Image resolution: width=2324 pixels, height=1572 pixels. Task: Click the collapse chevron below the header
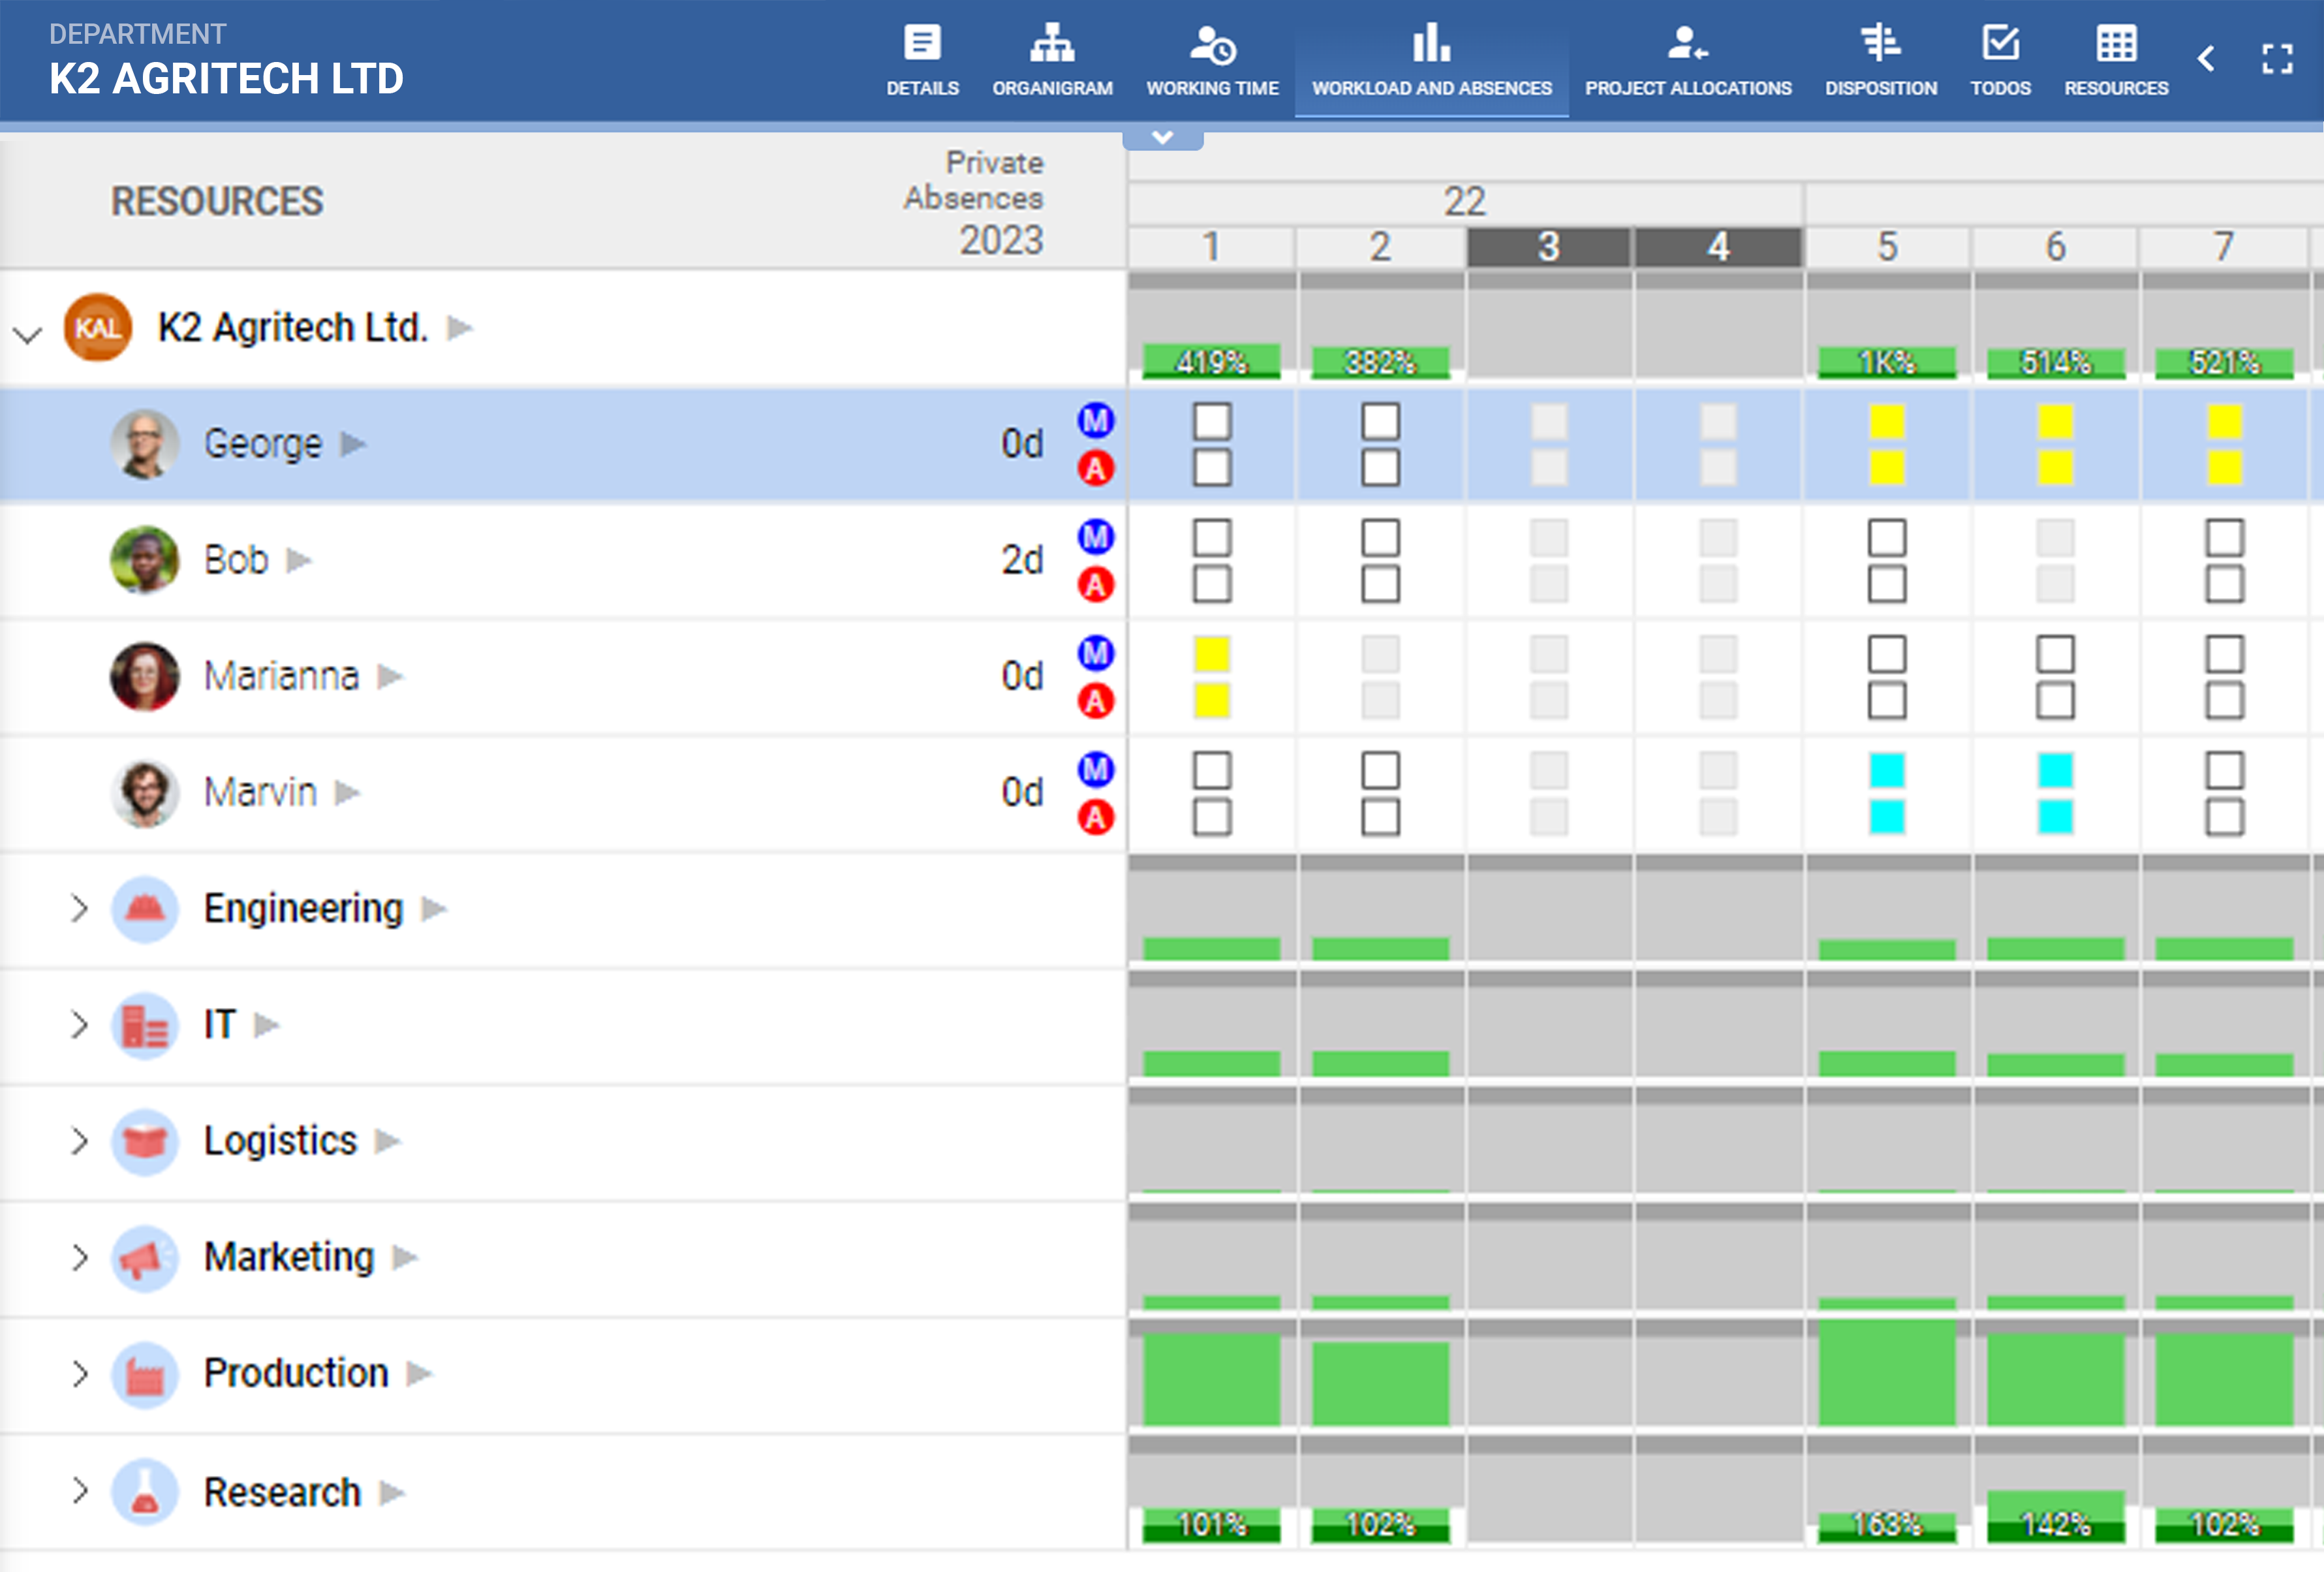click(x=1162, y=138)
